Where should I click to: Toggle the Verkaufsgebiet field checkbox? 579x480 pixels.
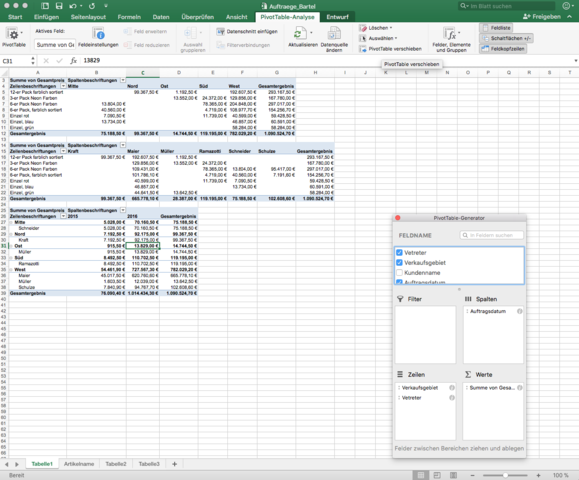(399, 263)
